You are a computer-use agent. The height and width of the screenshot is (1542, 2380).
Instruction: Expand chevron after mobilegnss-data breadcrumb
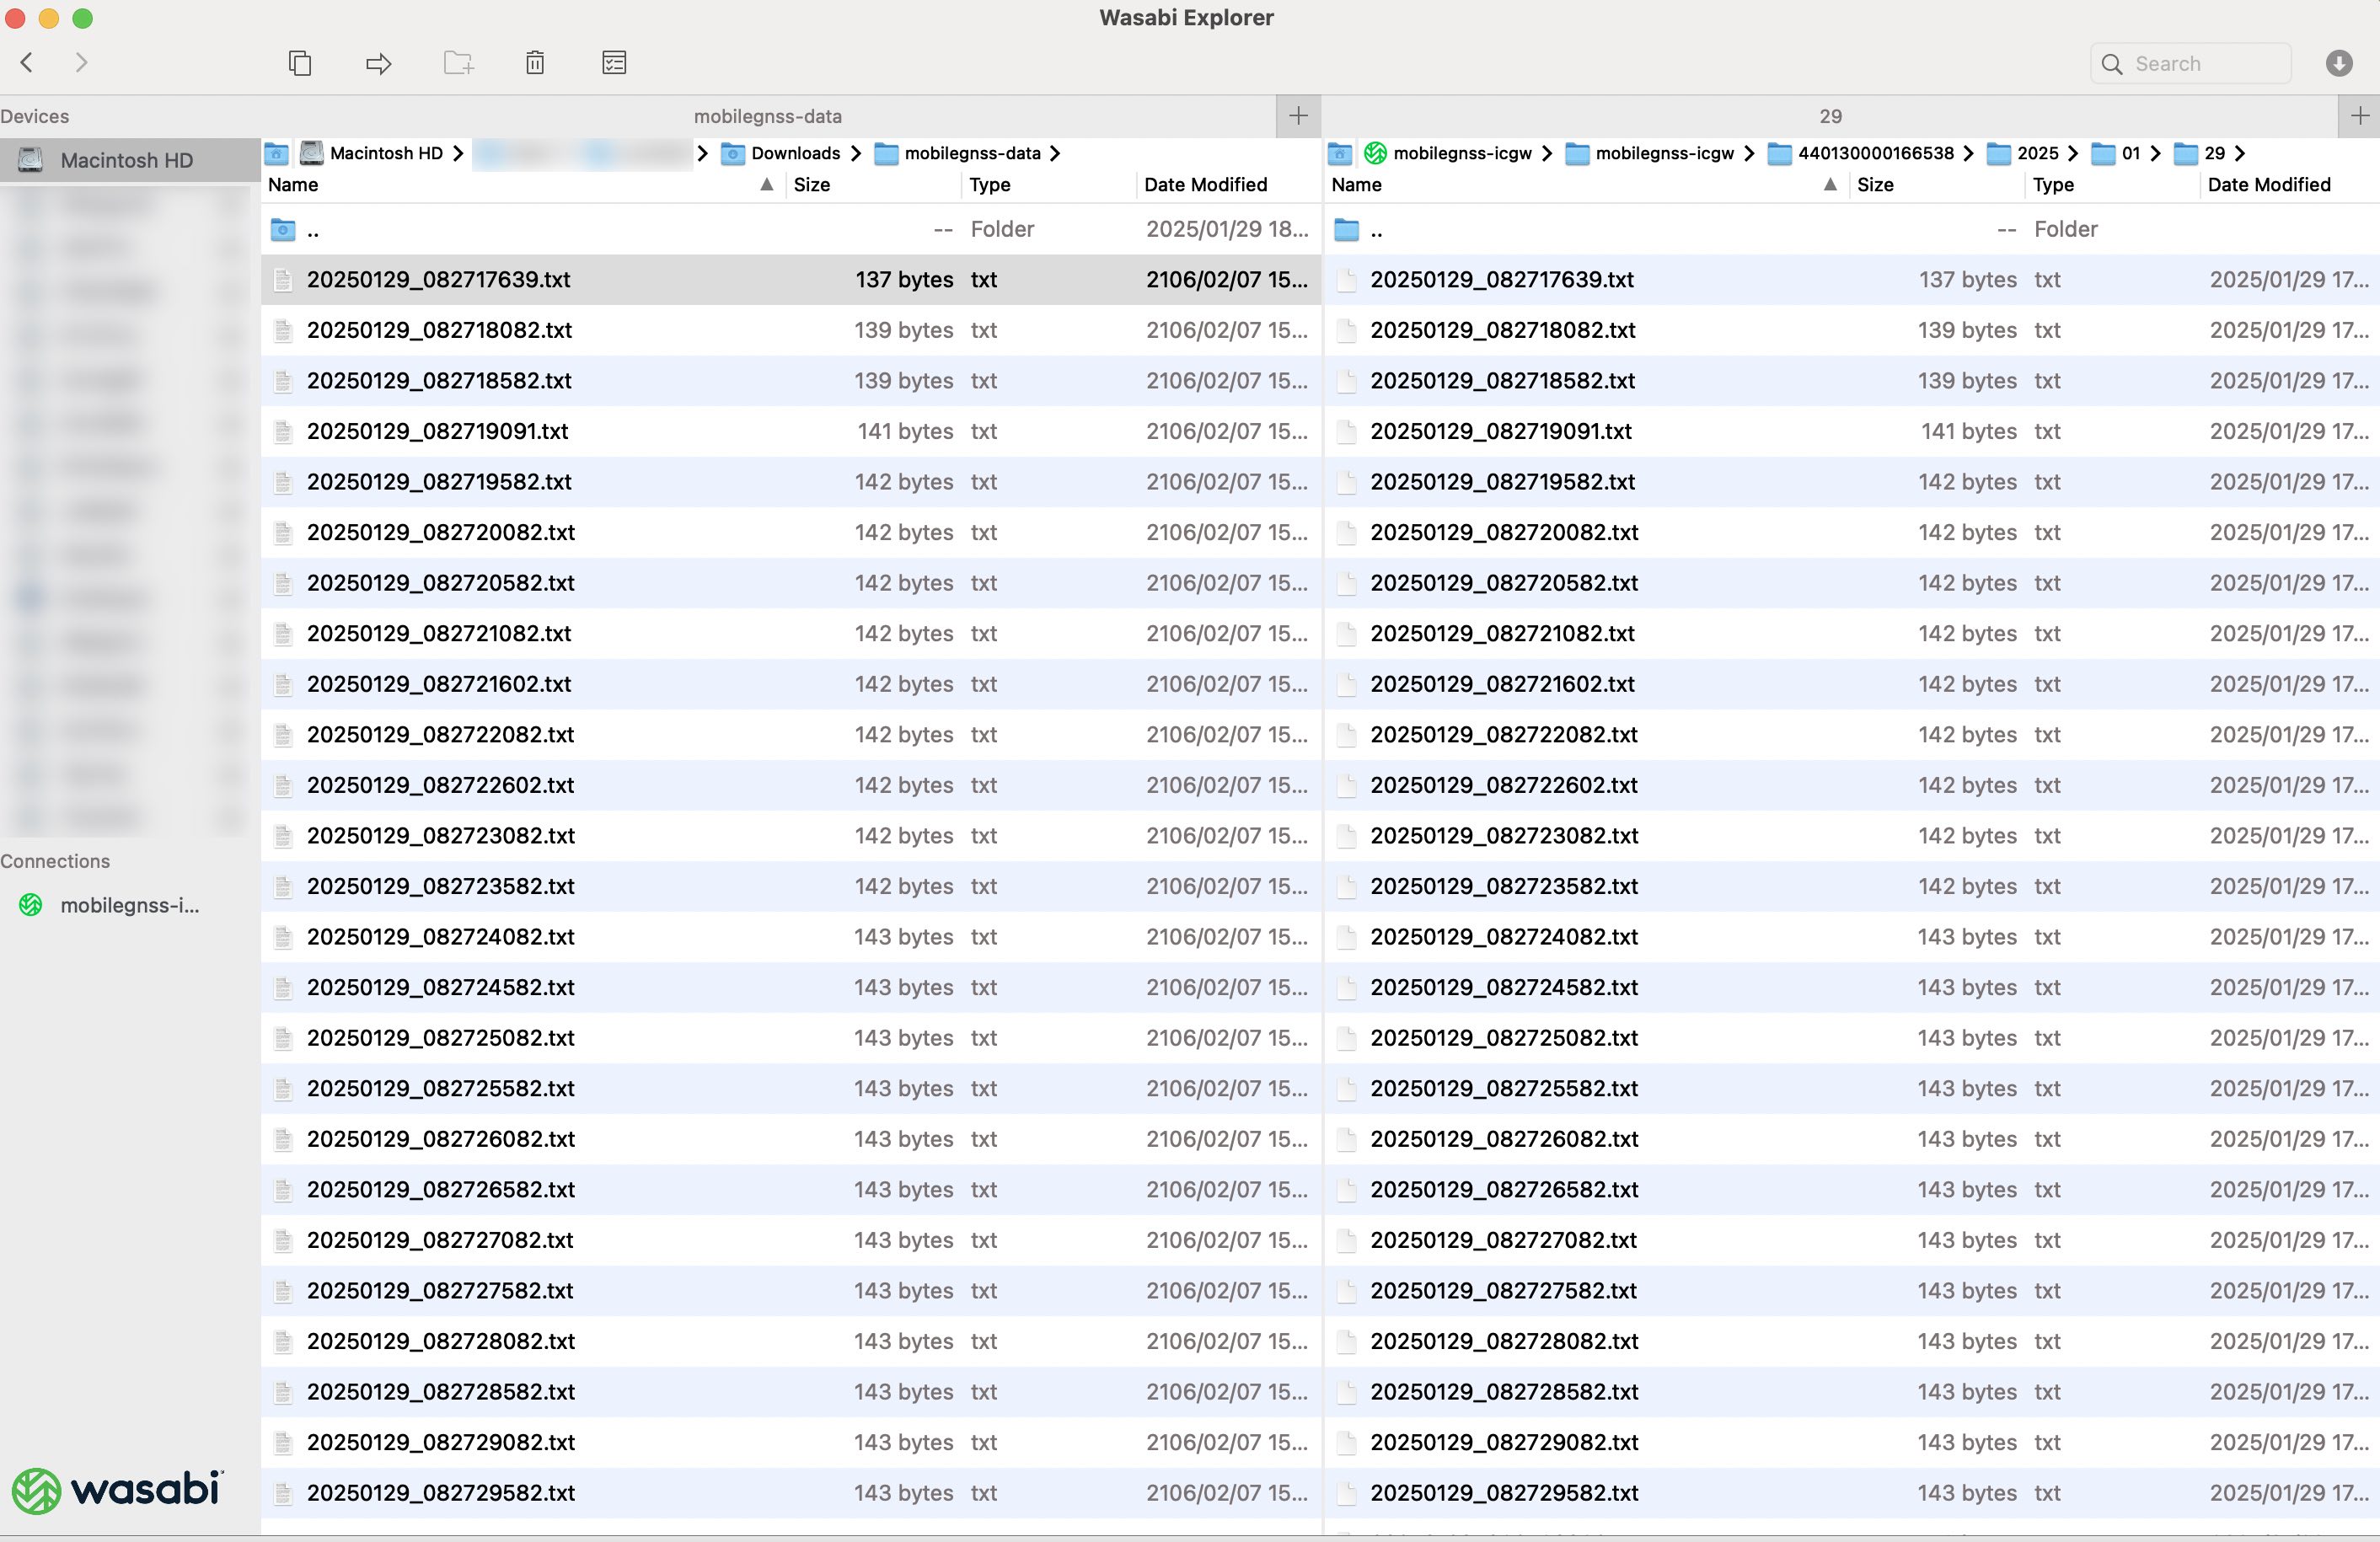point(1056,153)
